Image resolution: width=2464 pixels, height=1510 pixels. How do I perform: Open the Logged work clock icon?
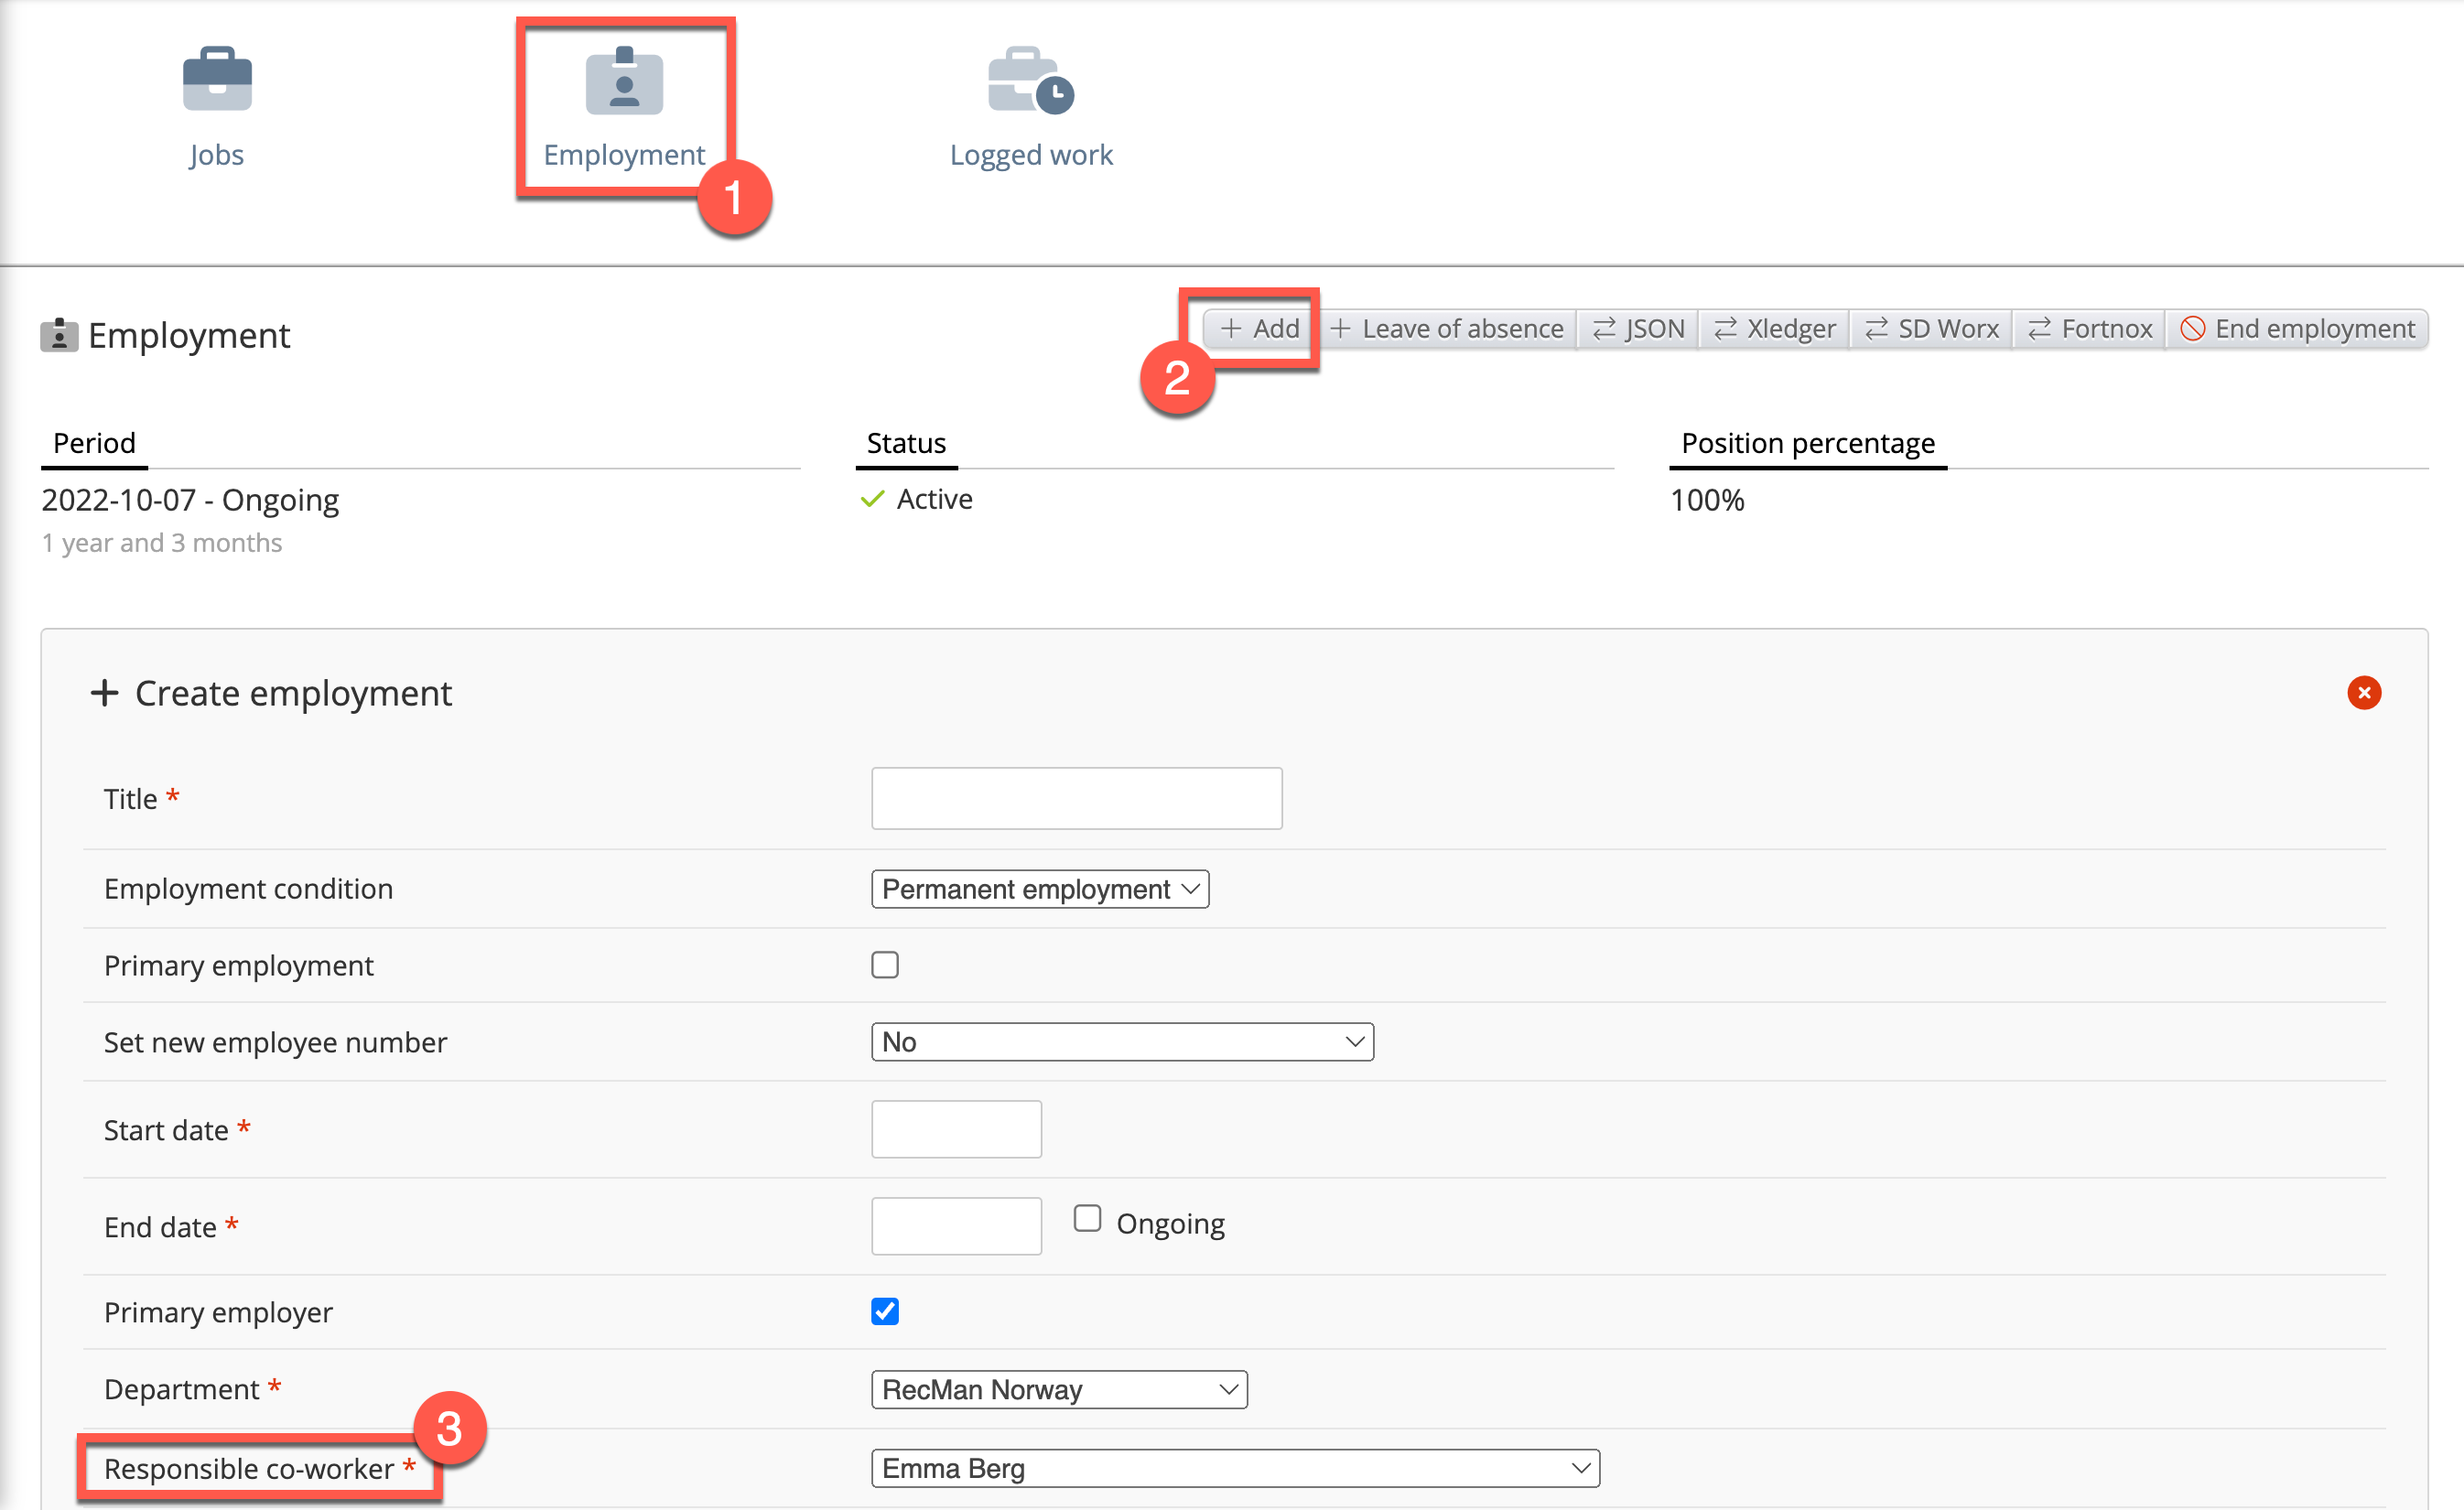pyautogui.click(x=1030, y=81)
